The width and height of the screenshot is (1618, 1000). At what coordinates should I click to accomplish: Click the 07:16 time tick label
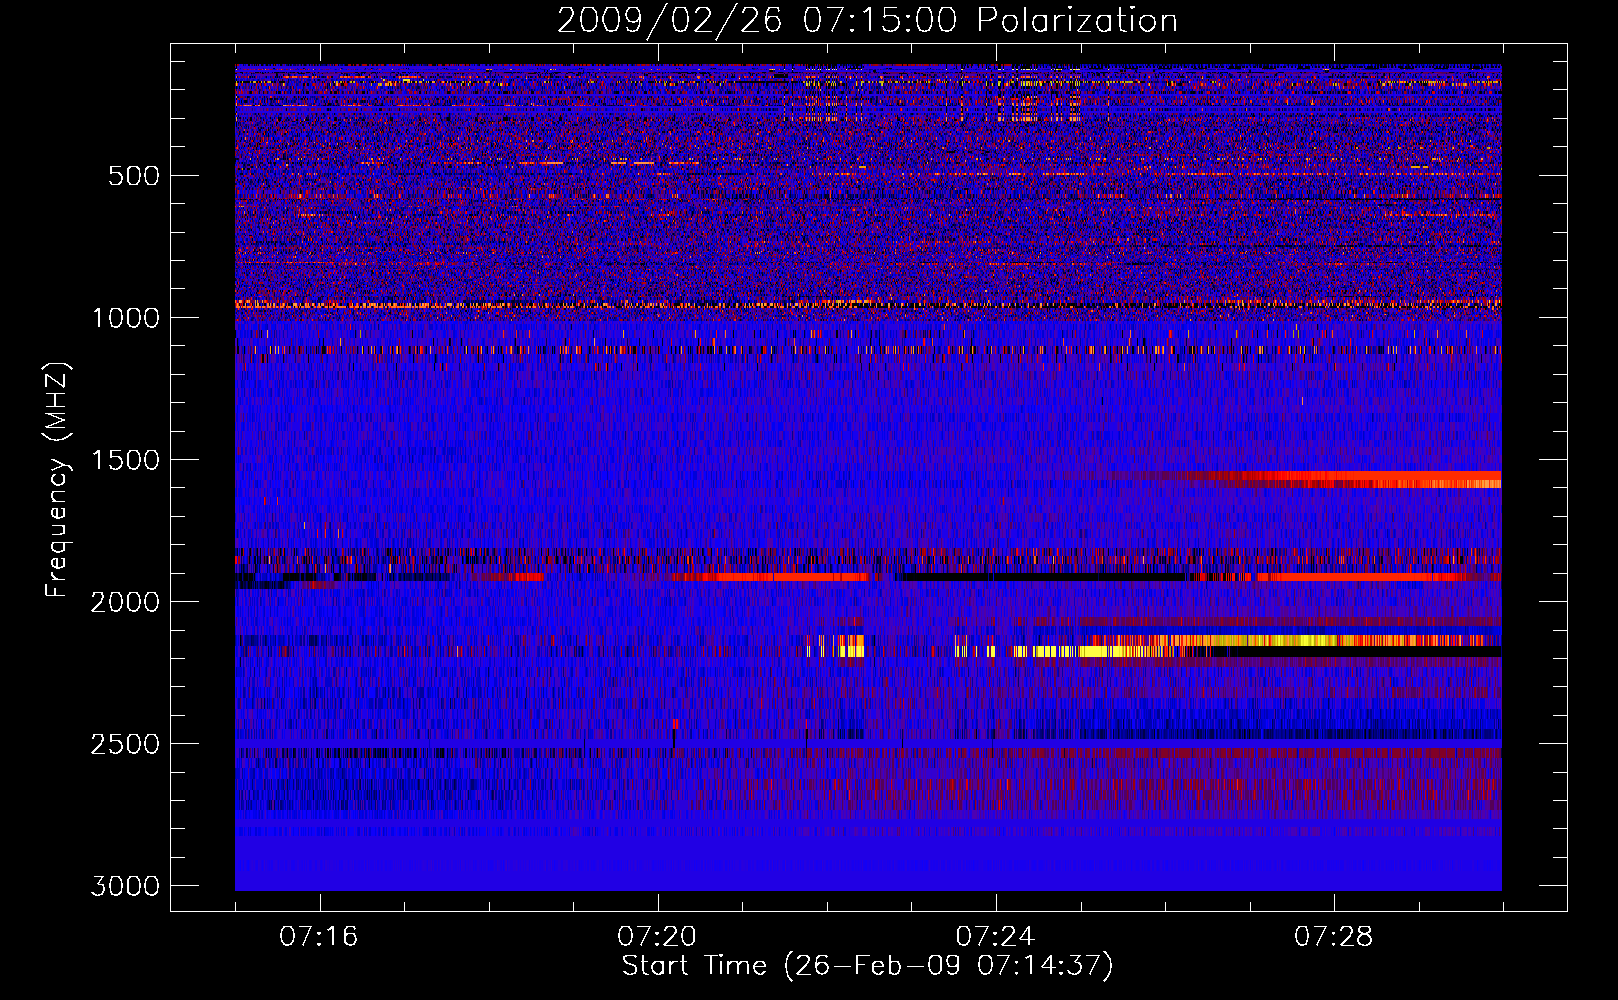319,937
